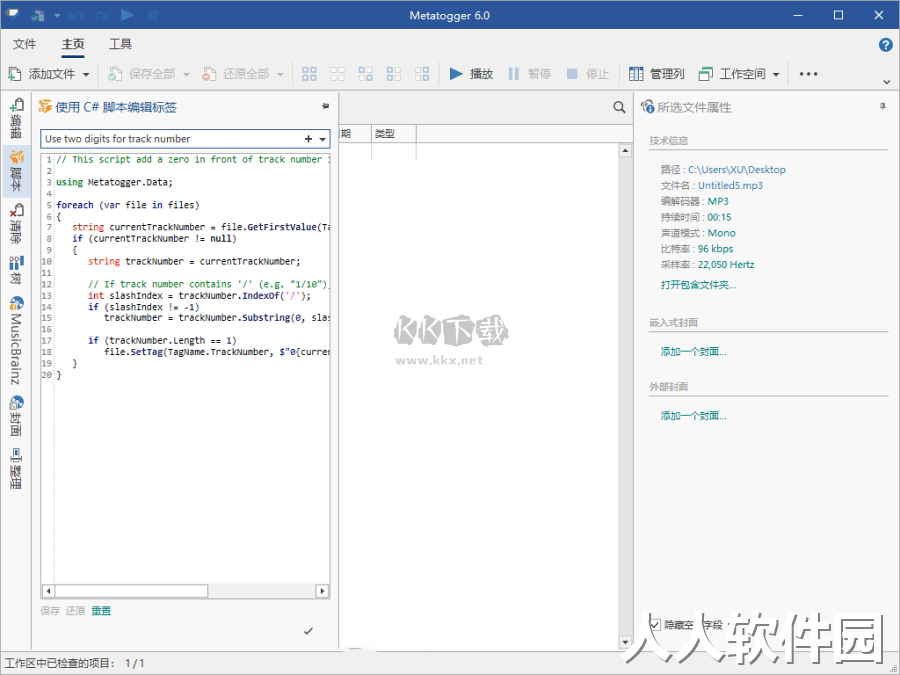The image size is (900, 675).
Task: Click the code editor's left scroll arrow
Action: click(48, 591)
